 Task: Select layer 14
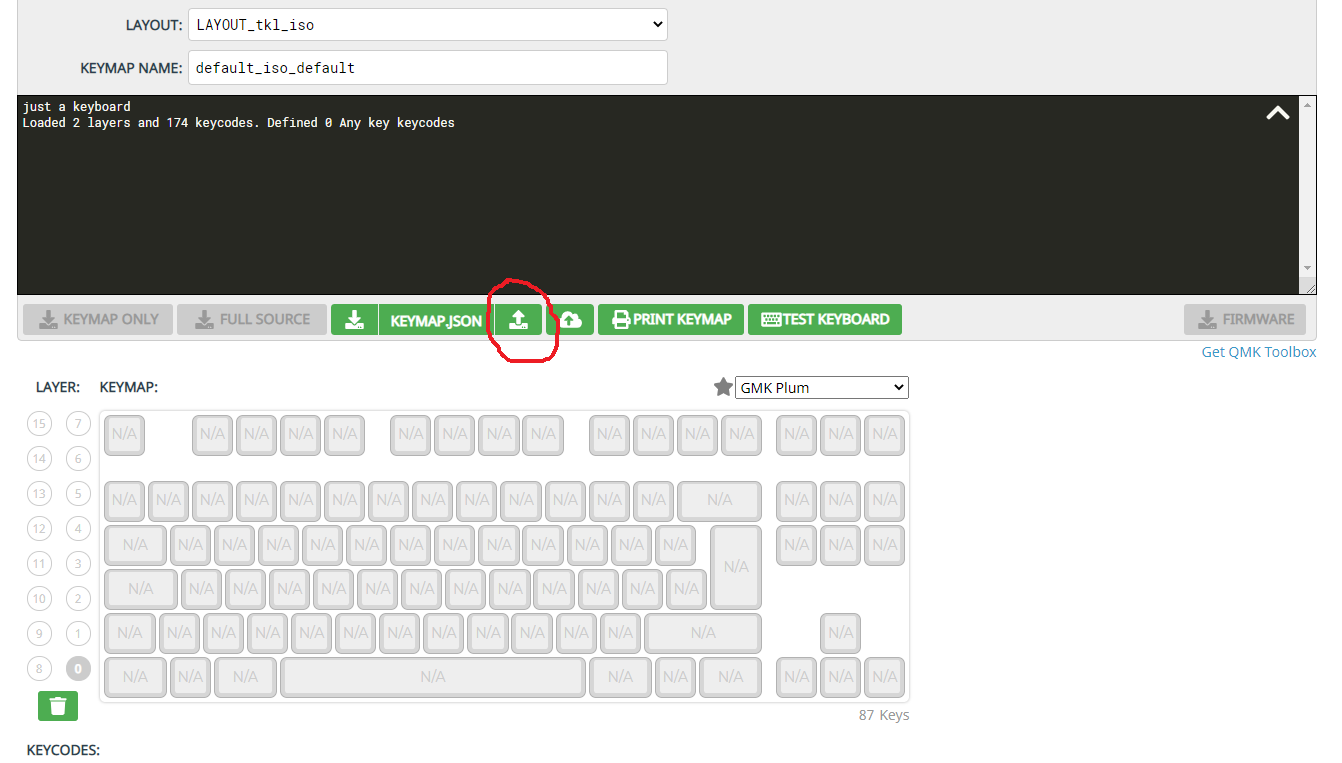pyautogui.click(x=39, y=459)
